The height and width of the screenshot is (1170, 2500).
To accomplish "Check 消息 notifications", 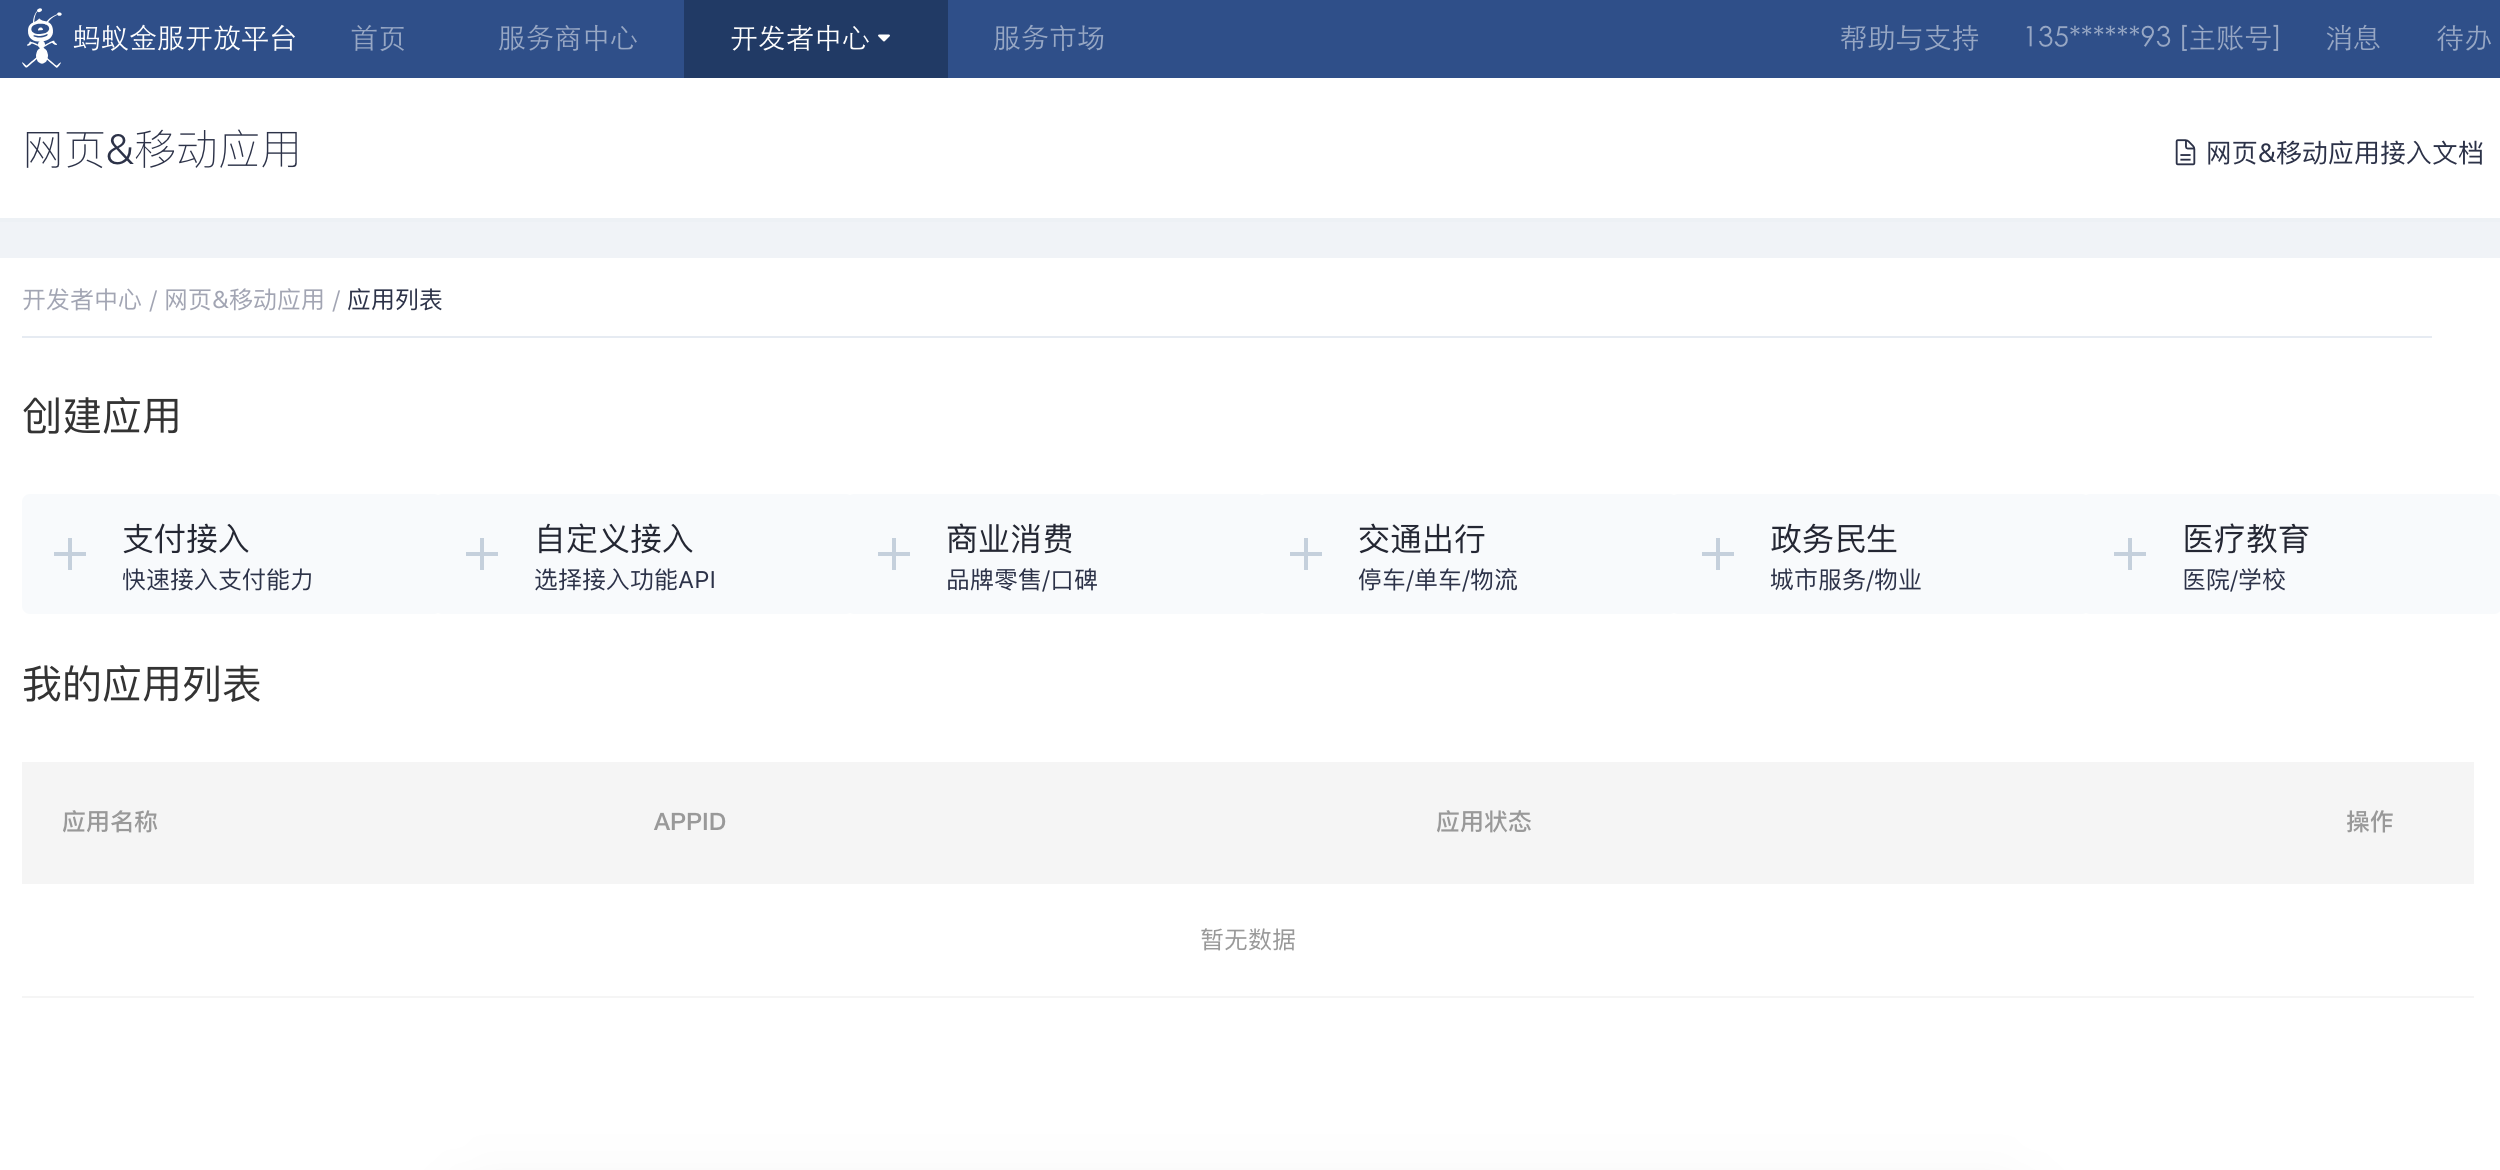I will [x=2355, y=38].
